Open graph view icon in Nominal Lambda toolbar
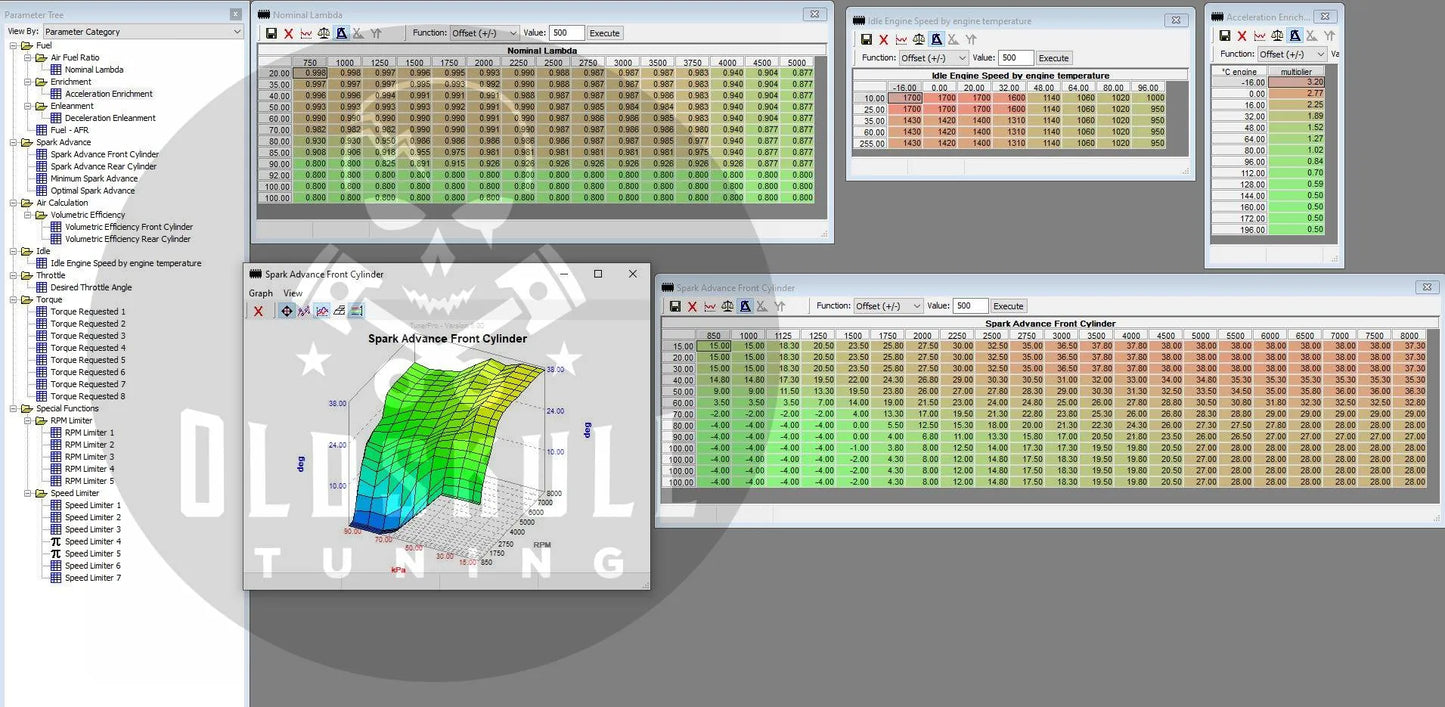 pyautogui.click(x=306, y=33)
